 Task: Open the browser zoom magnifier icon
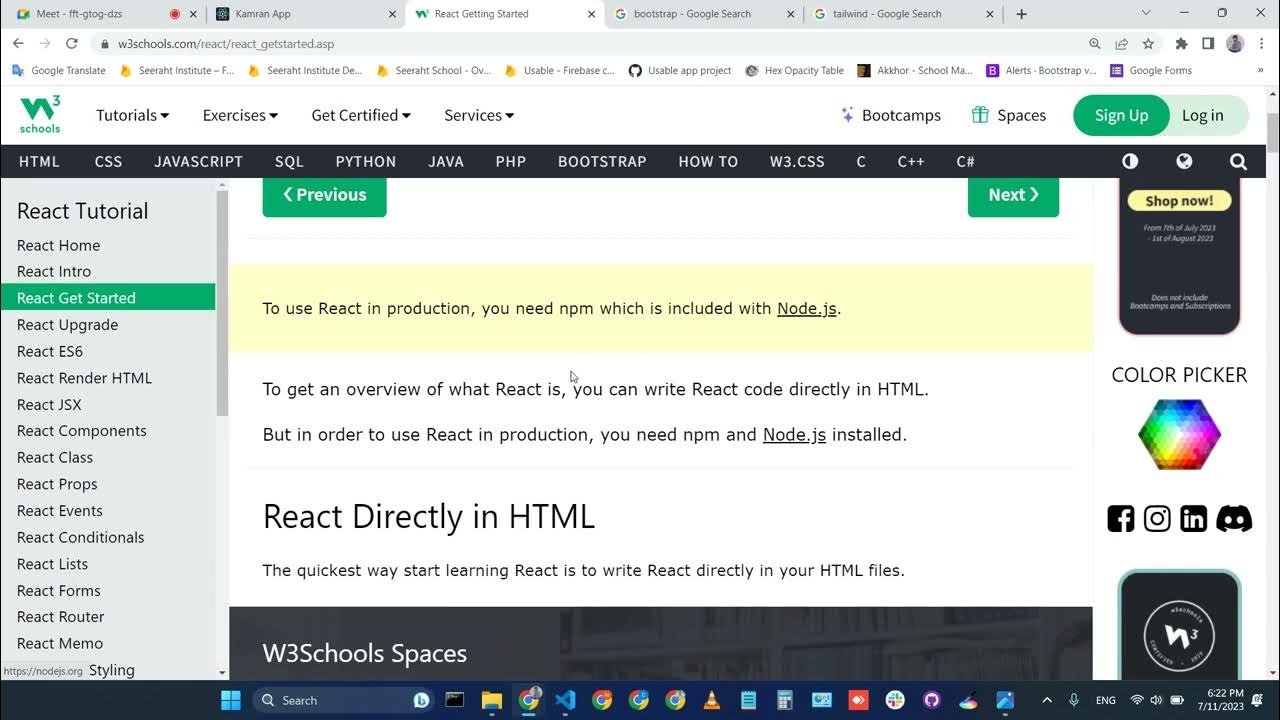(x=1095, y=44)
